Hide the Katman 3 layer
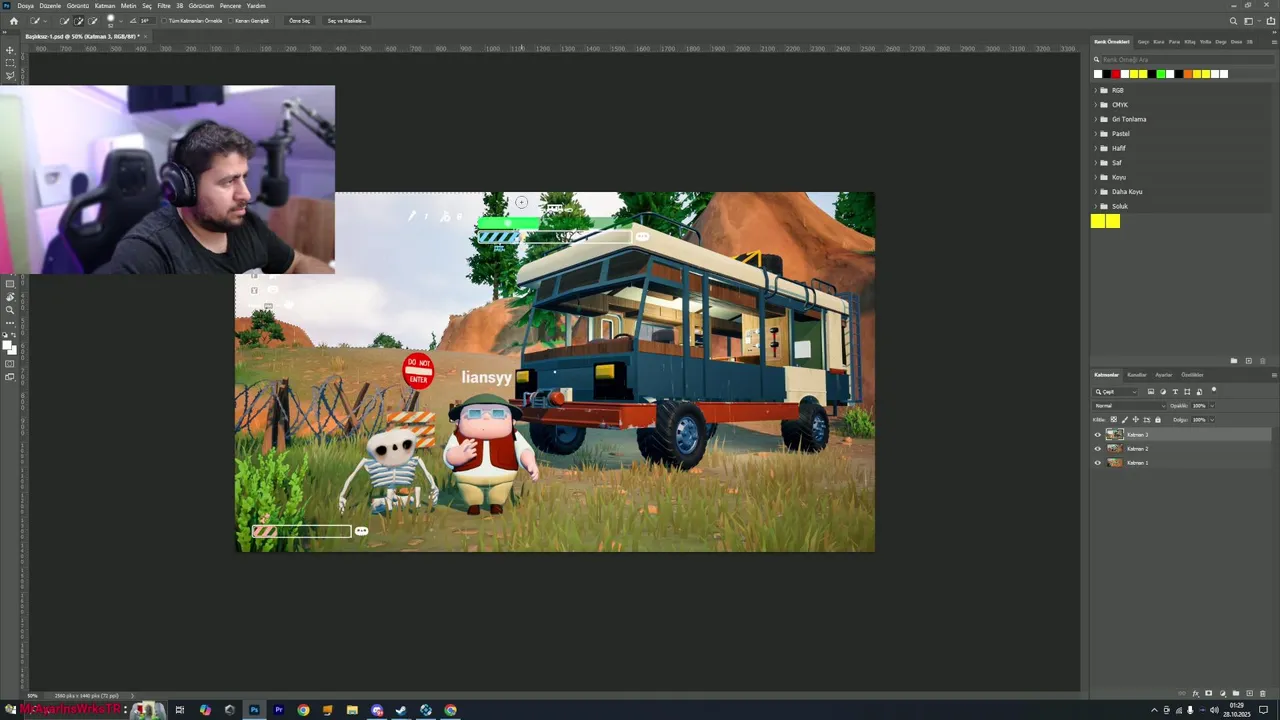Screen dimensions: 1280x720 pos(1097,435)
